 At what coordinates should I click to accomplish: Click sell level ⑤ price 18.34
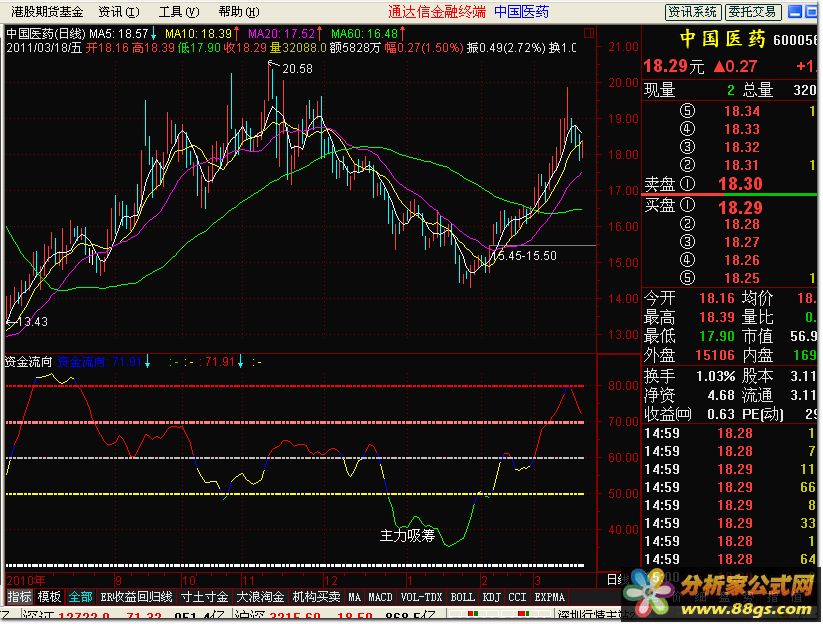pyautogui.click(x=741, y=111)
